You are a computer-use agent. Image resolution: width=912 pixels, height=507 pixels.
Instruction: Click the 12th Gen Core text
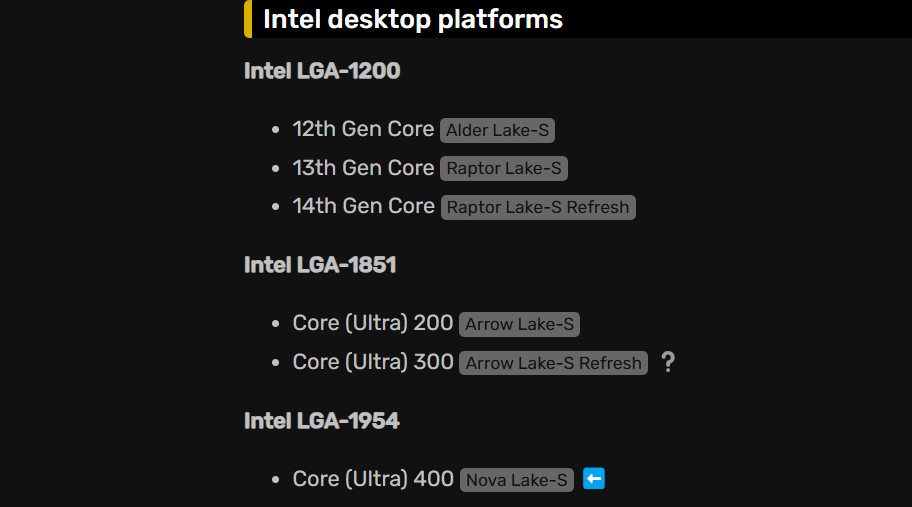(x=363, y=129)
